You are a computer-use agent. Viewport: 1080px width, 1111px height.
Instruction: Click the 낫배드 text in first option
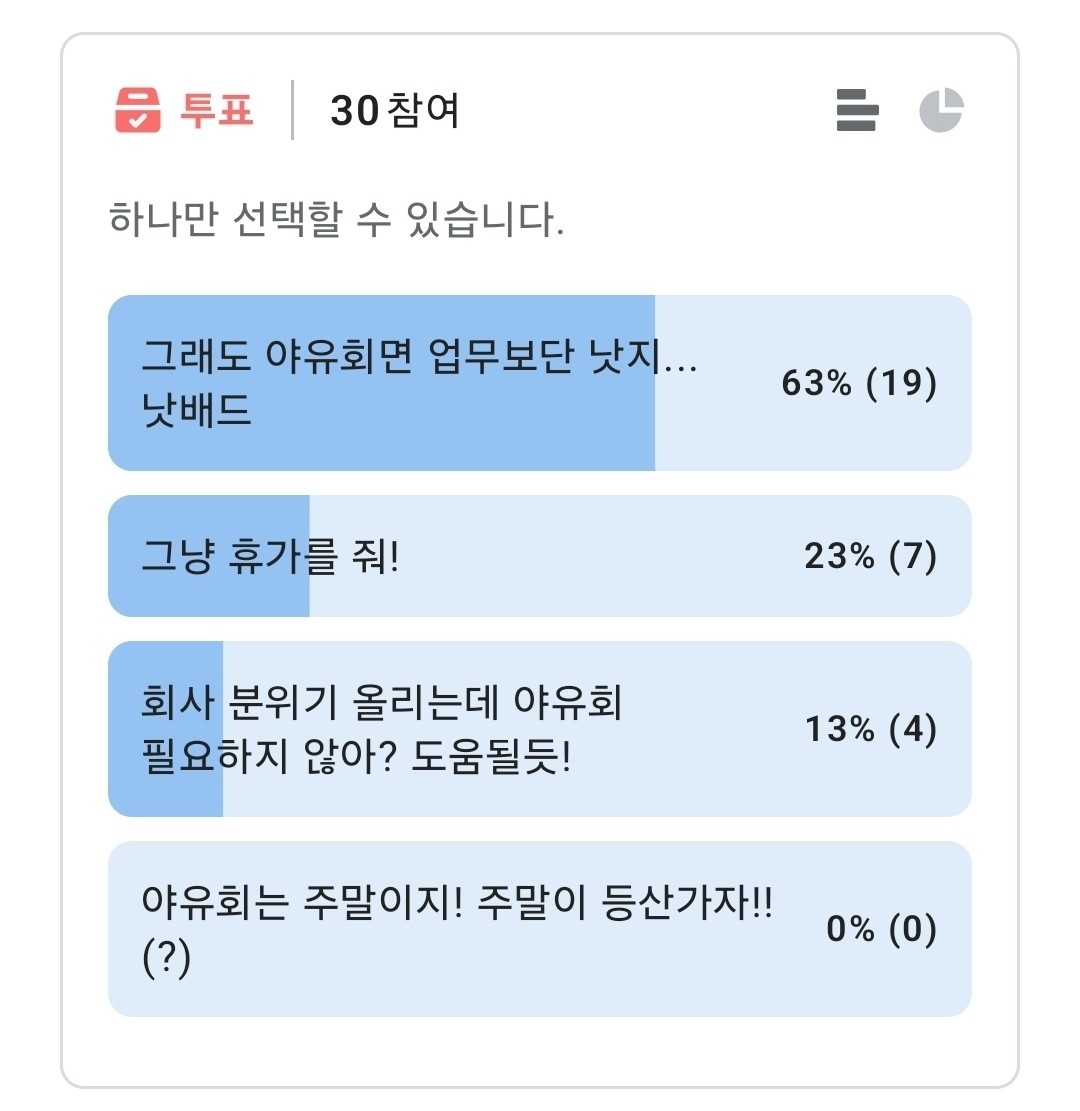coord(196,411)
